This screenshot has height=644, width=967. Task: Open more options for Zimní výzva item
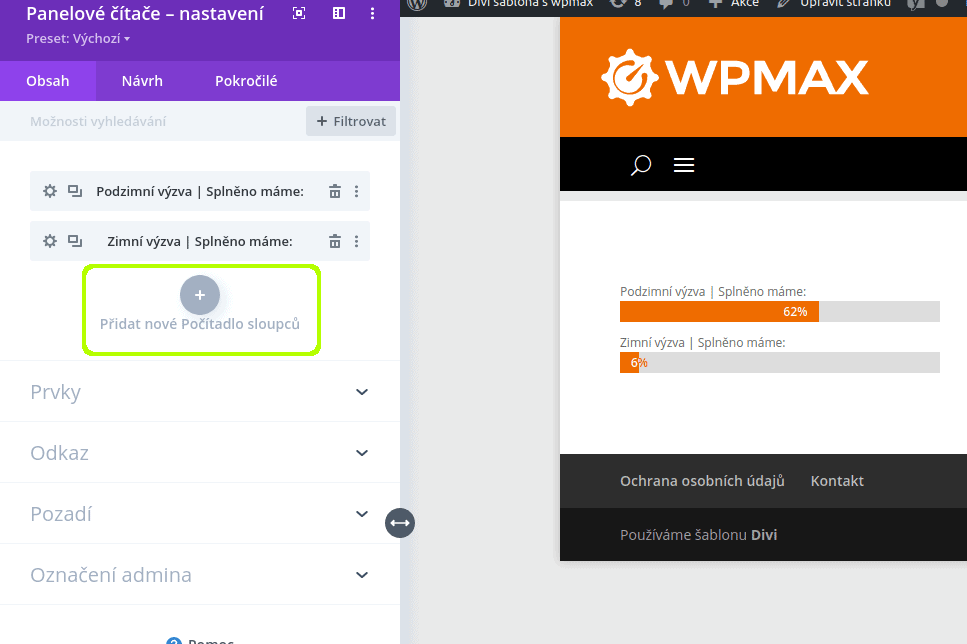(356, 241)
